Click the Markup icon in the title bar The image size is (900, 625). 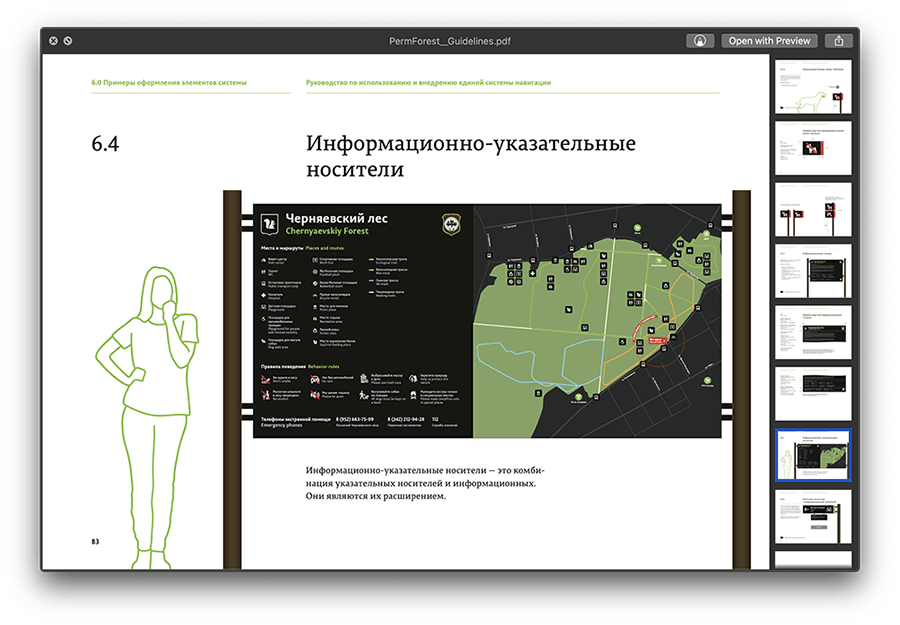700,41
